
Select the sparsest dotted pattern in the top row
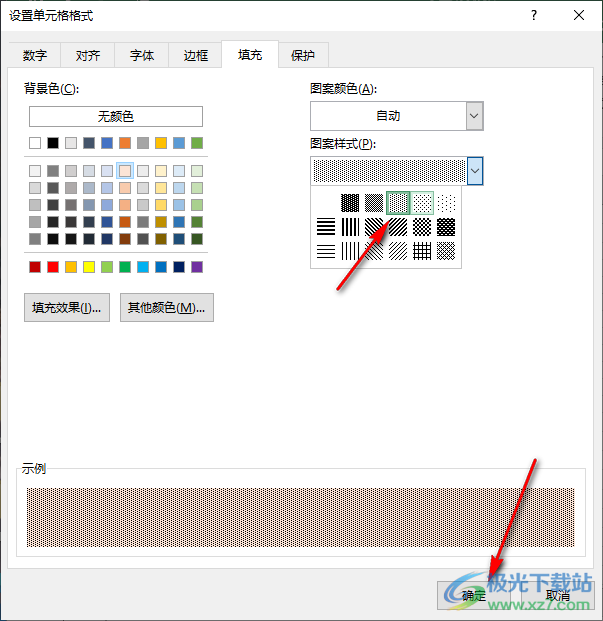(x=446, y=203)
